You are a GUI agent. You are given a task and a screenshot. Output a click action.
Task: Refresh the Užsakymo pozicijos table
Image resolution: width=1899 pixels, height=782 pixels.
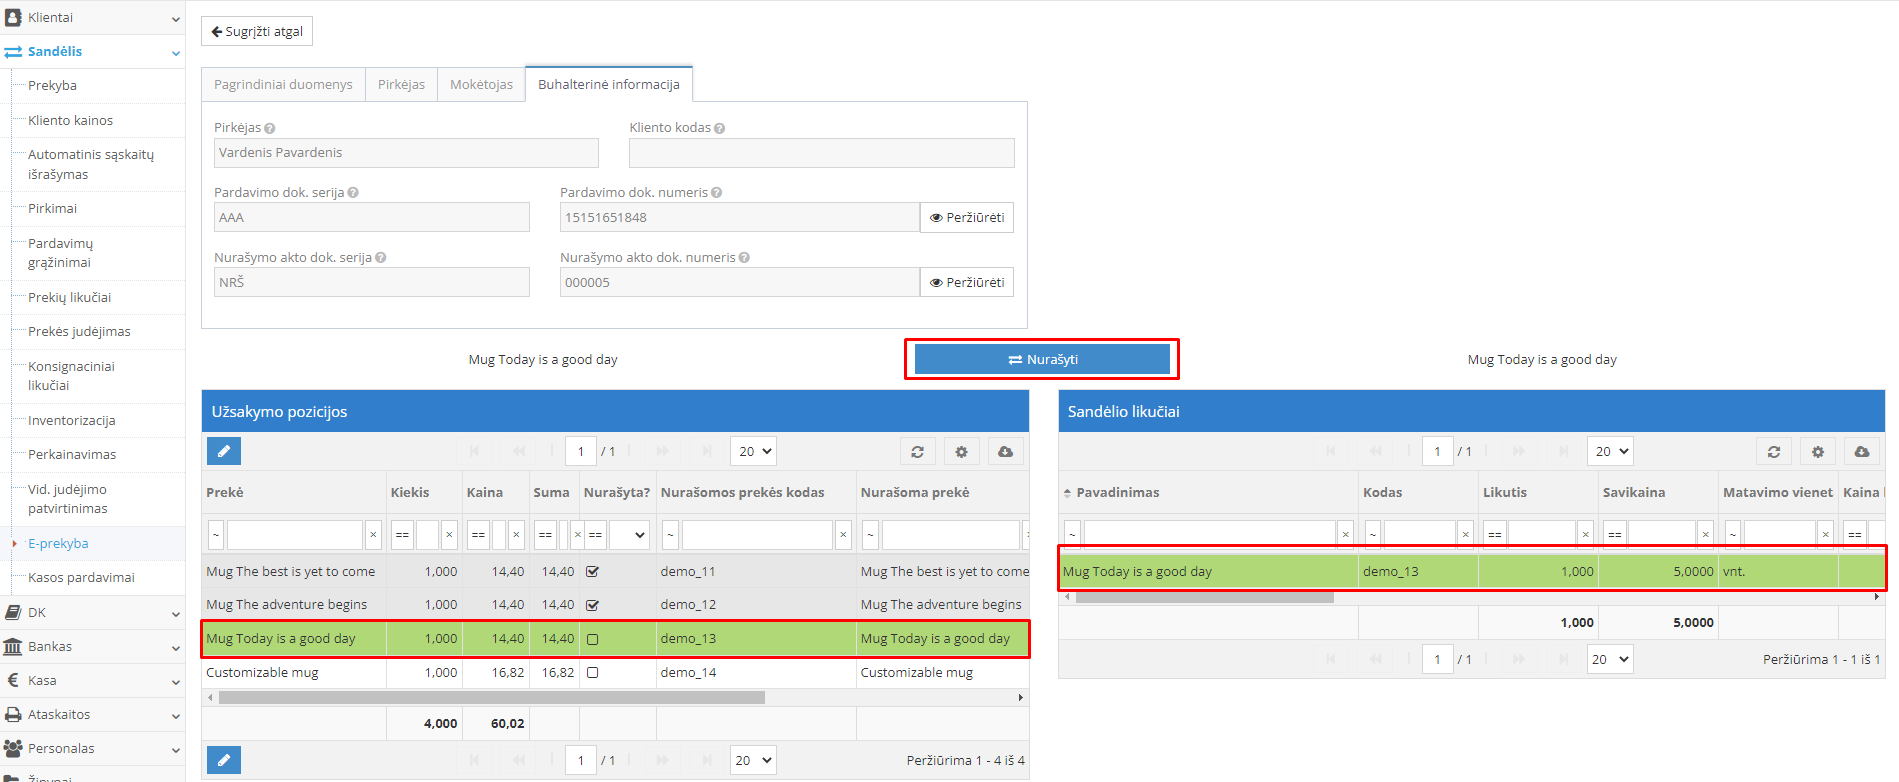pyautogui.click(x=917, y=451)
